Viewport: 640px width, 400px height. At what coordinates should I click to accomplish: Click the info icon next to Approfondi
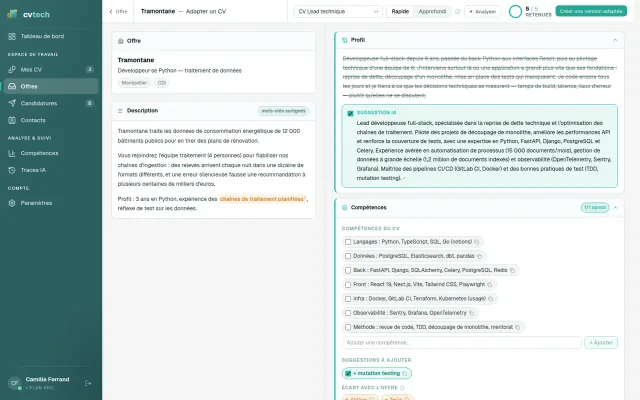(457, 11)
